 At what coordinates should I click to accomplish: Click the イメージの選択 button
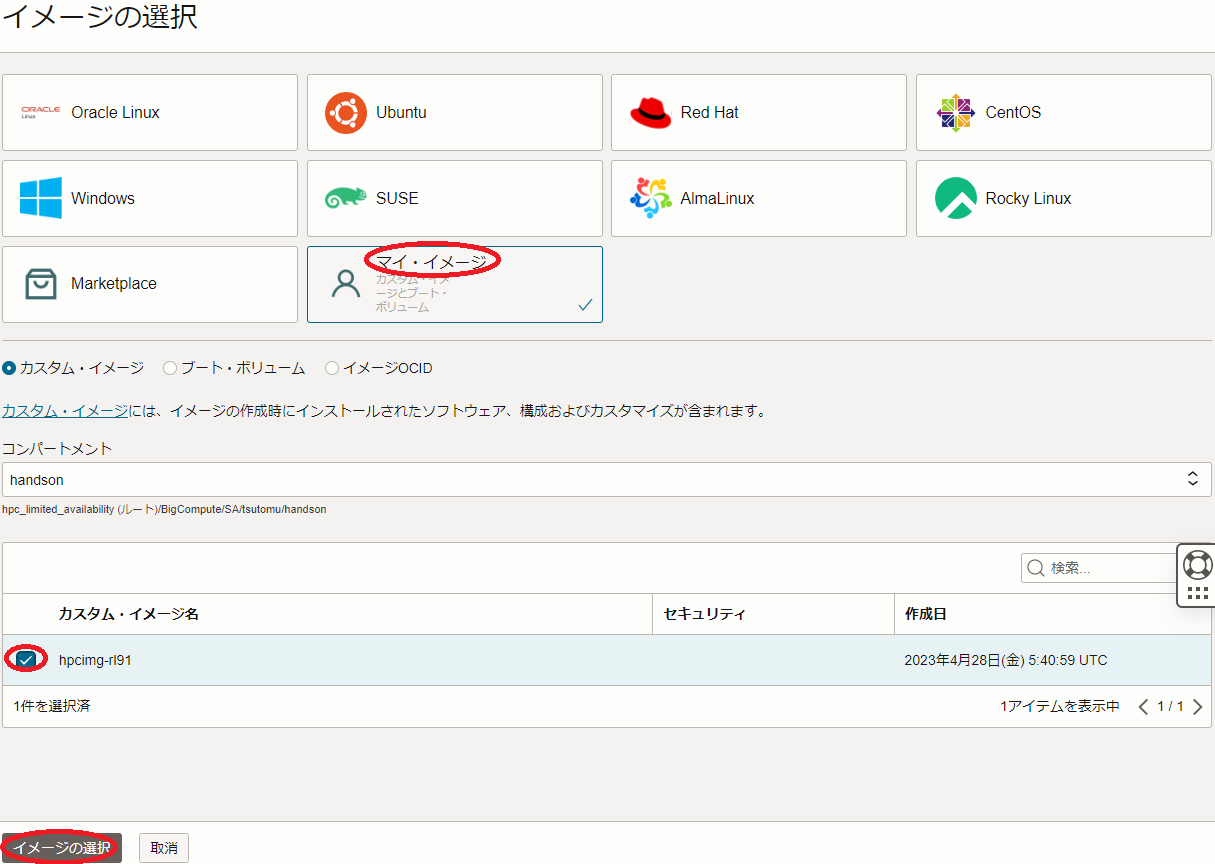click(61, 848)
